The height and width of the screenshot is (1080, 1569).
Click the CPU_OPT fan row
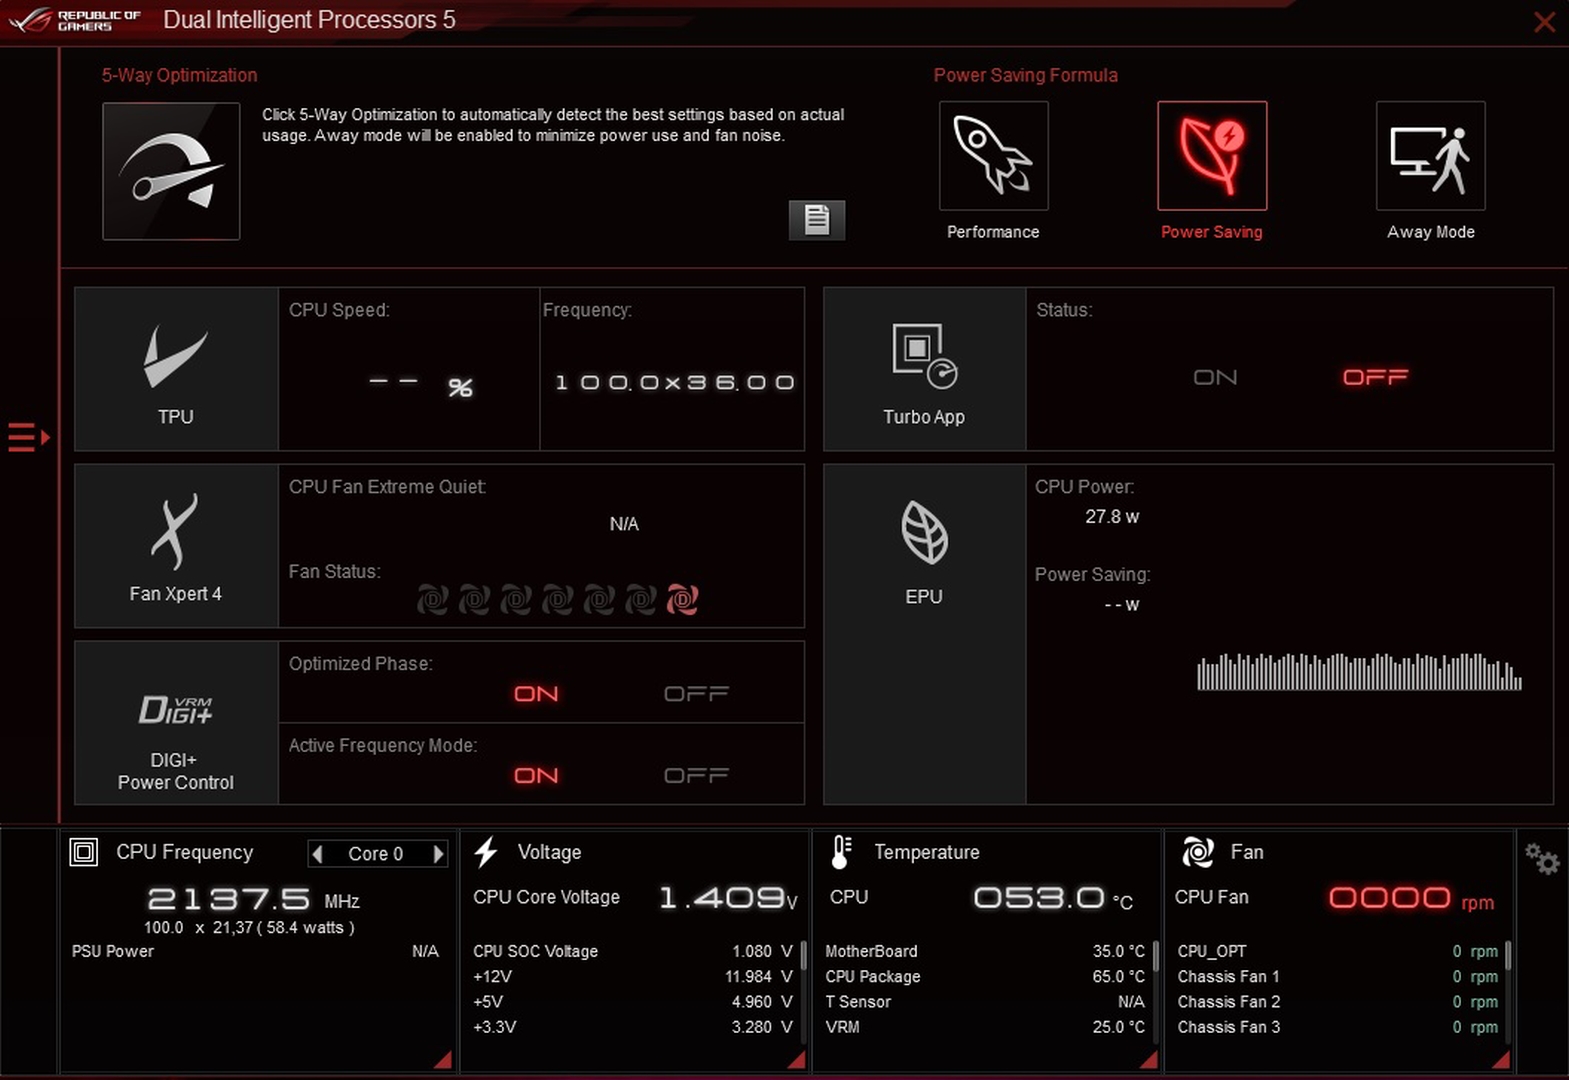click(x=1338, y=951)
